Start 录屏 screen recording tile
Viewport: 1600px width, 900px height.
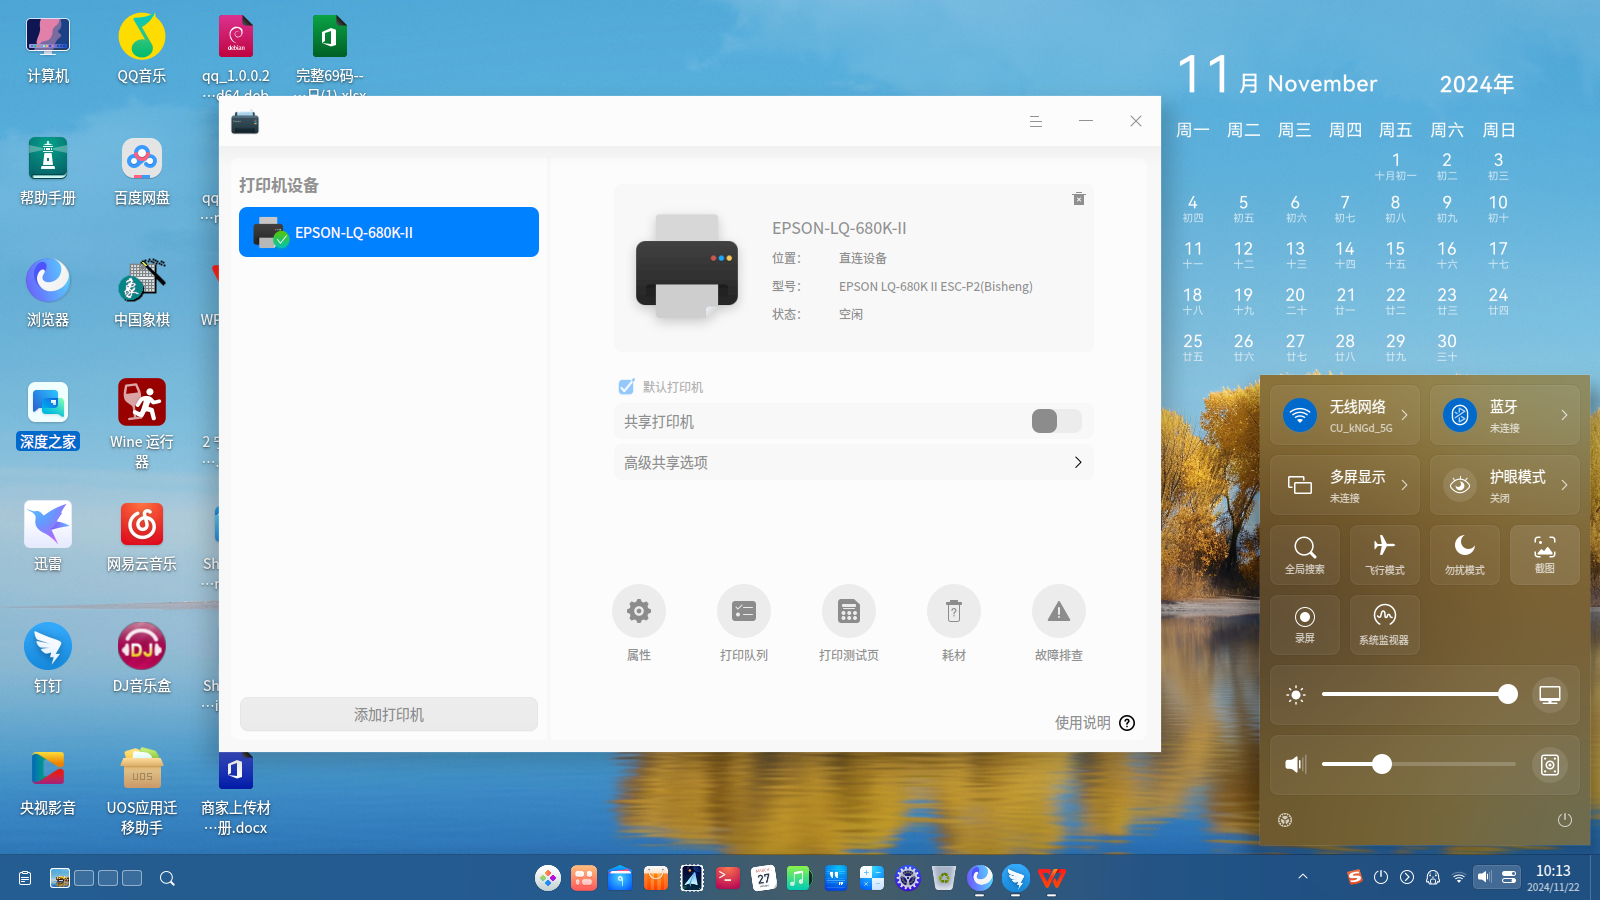(x=1305, y=625)
